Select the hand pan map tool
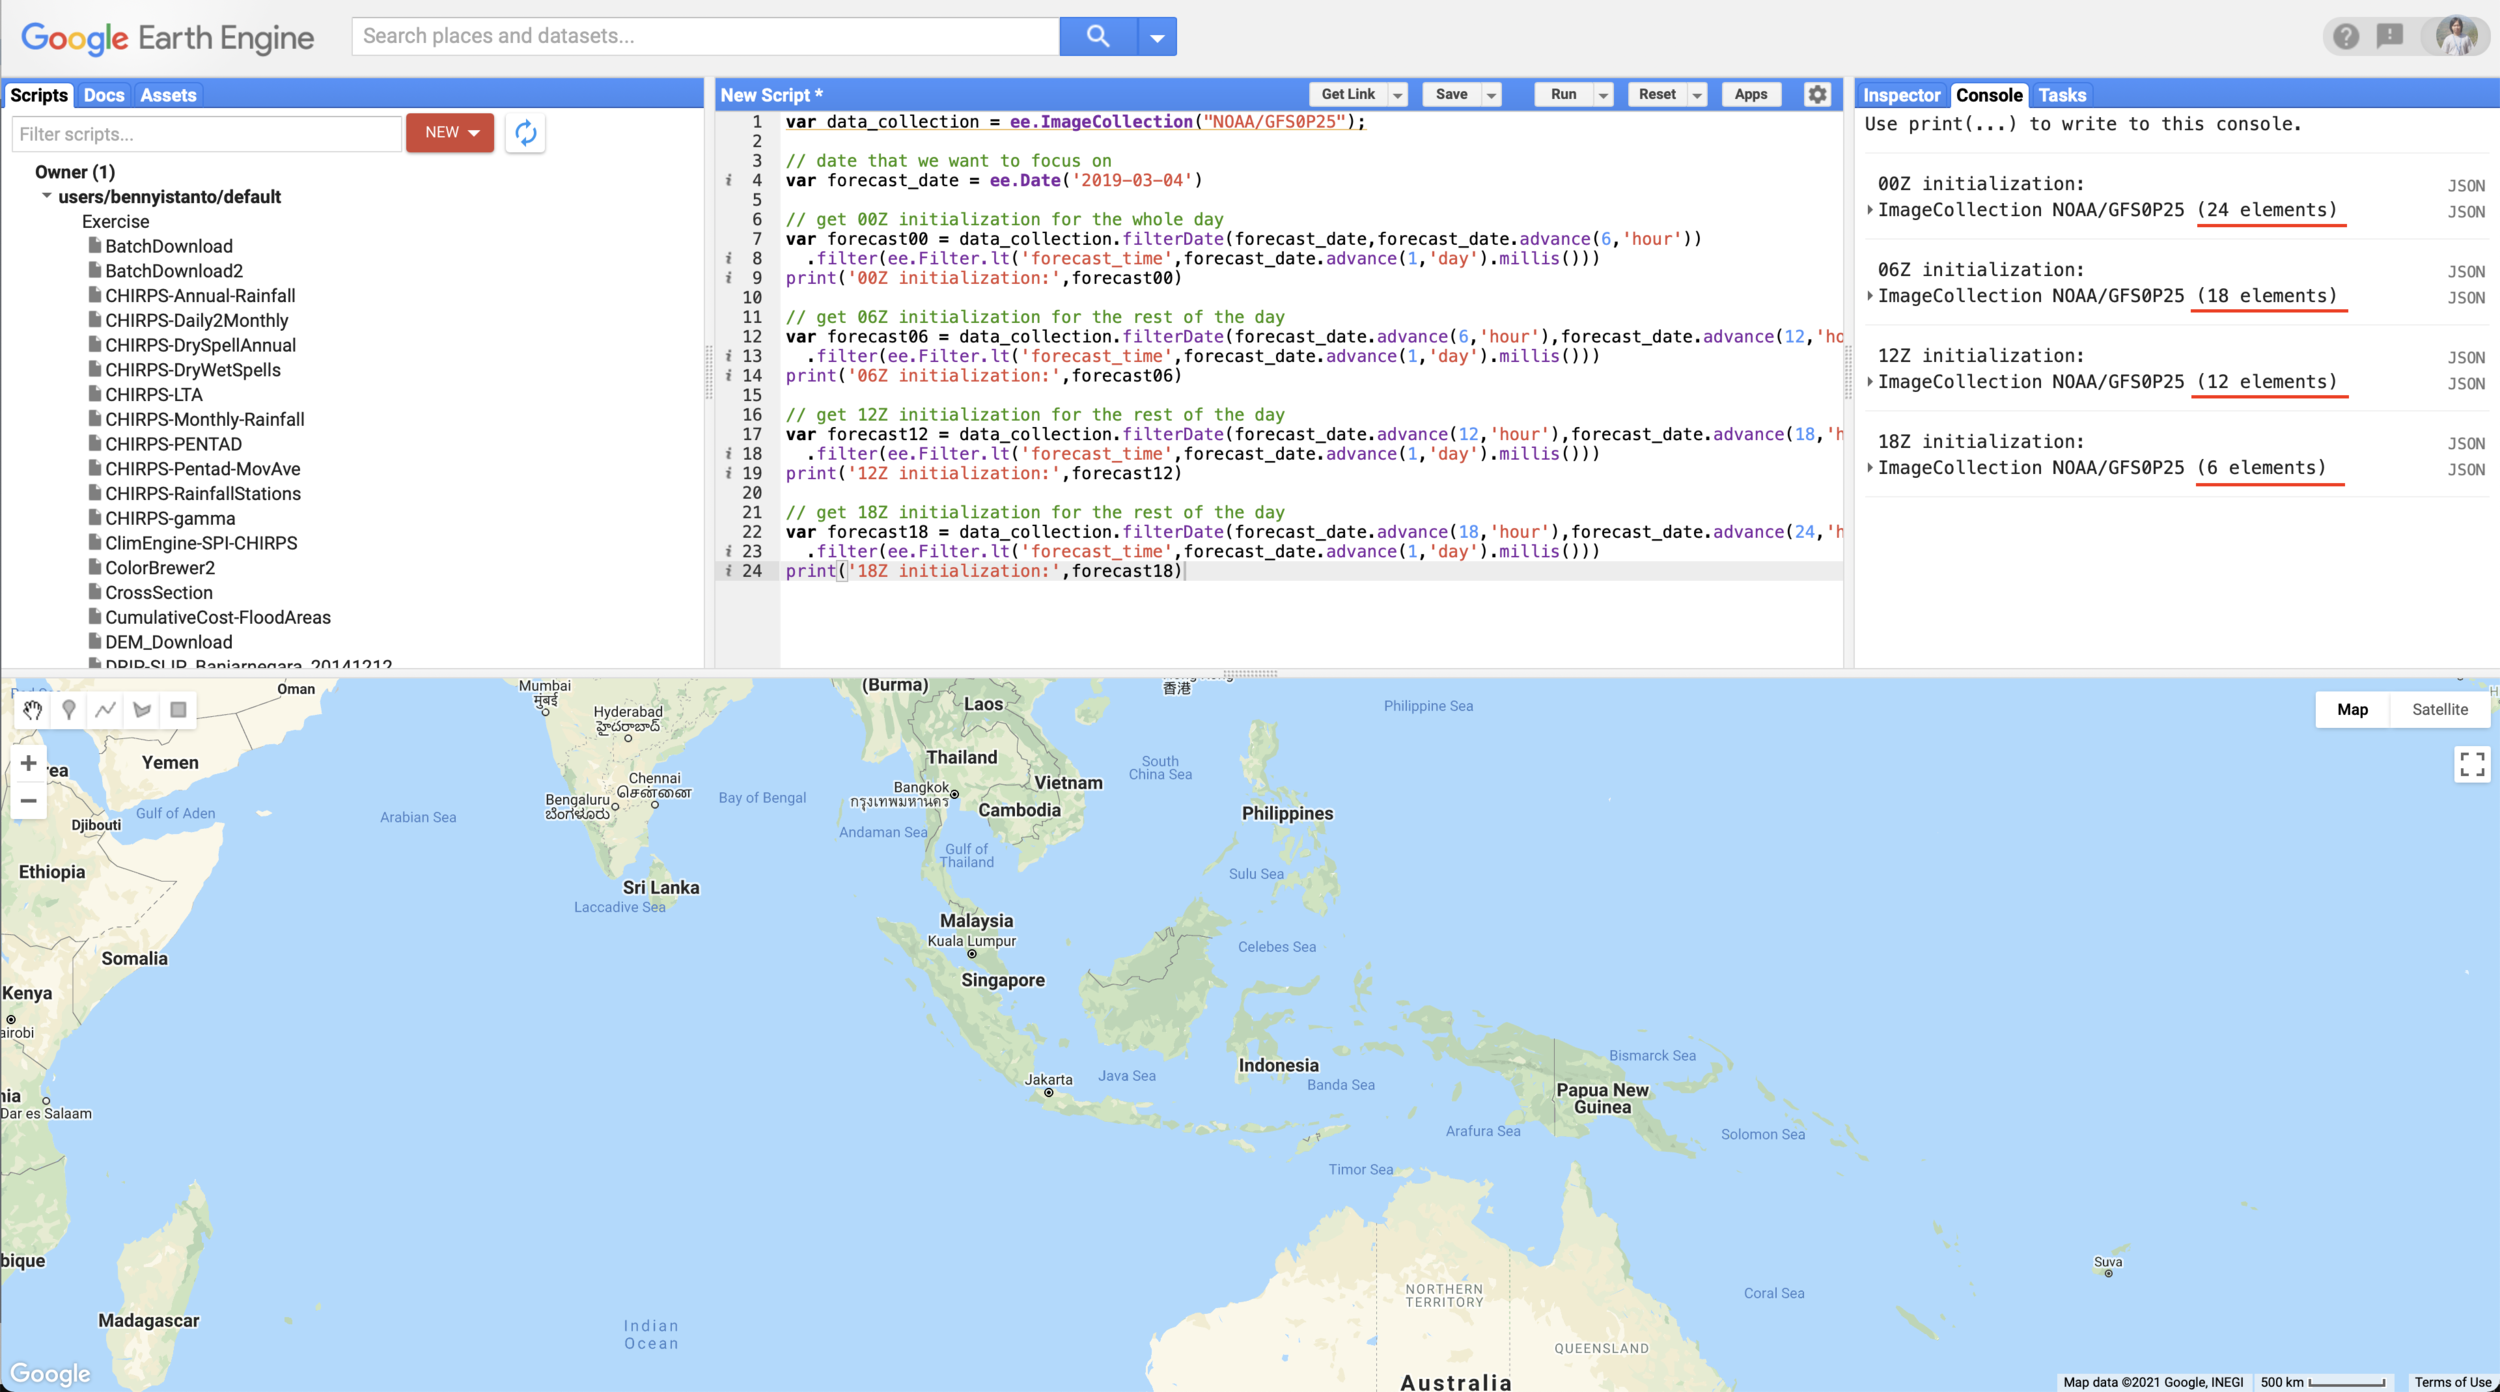The image size is (2500, 1392). pos(32,710)
